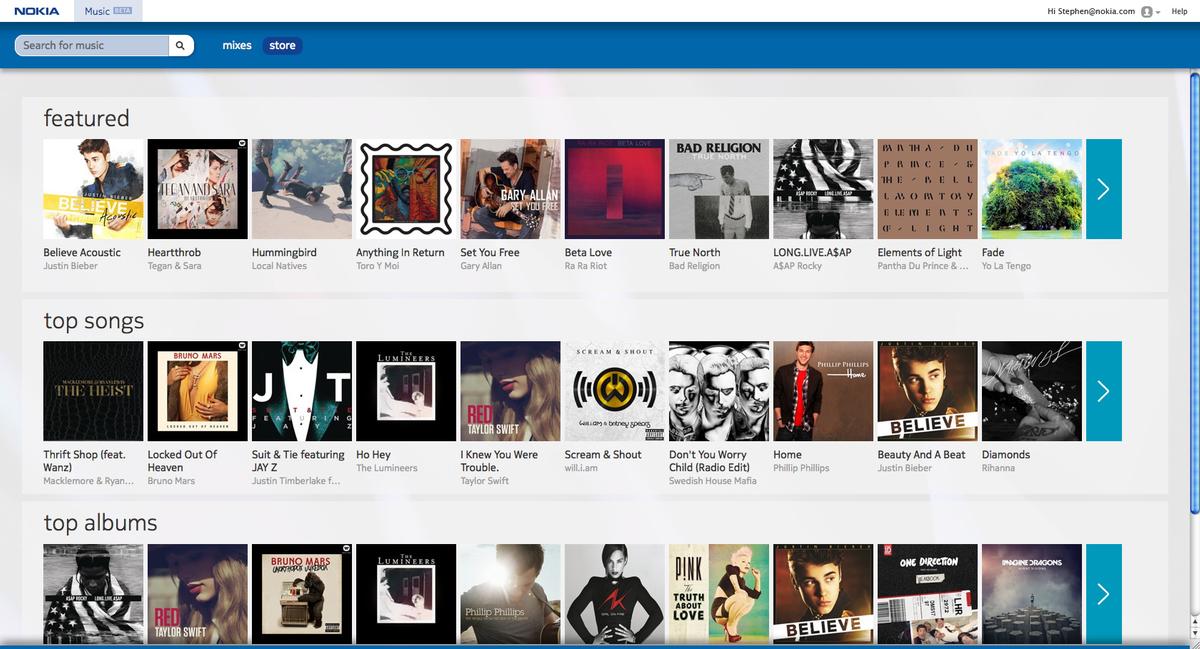
Task: Click the 'Ra Ra Riot' artist link
Action: [x=588, y=266]
